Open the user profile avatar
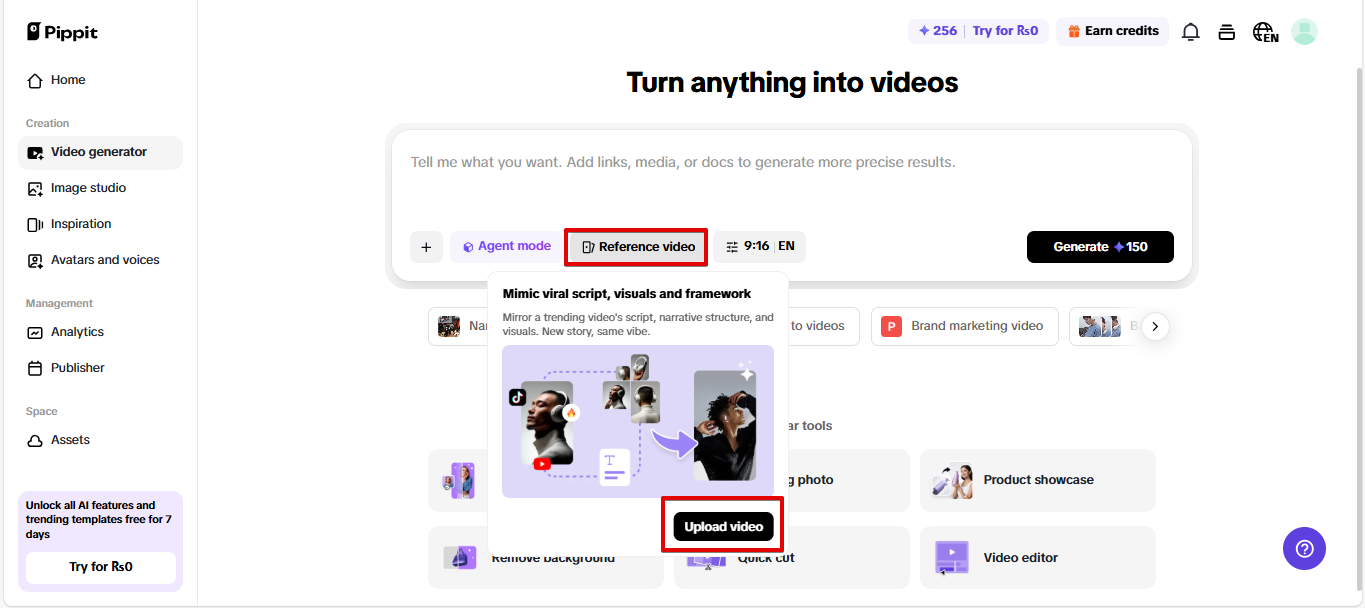The width and height of the screenshot is (1365, 608). (x=1304, y=32)
